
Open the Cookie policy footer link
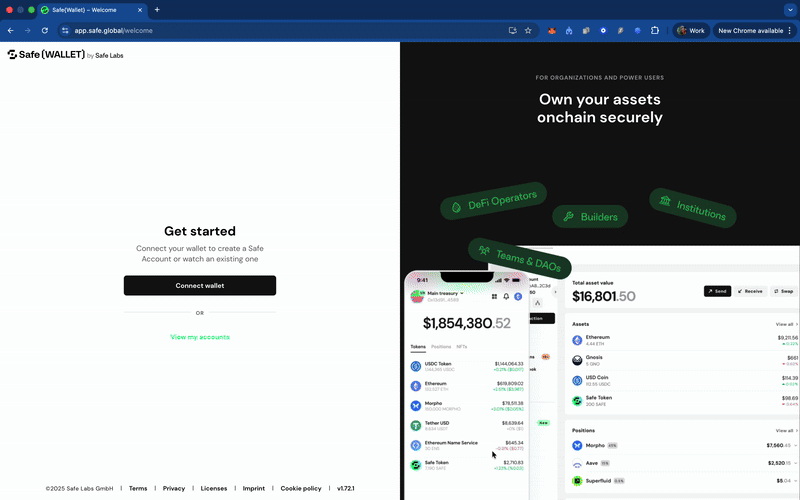(x=301, y=489)
